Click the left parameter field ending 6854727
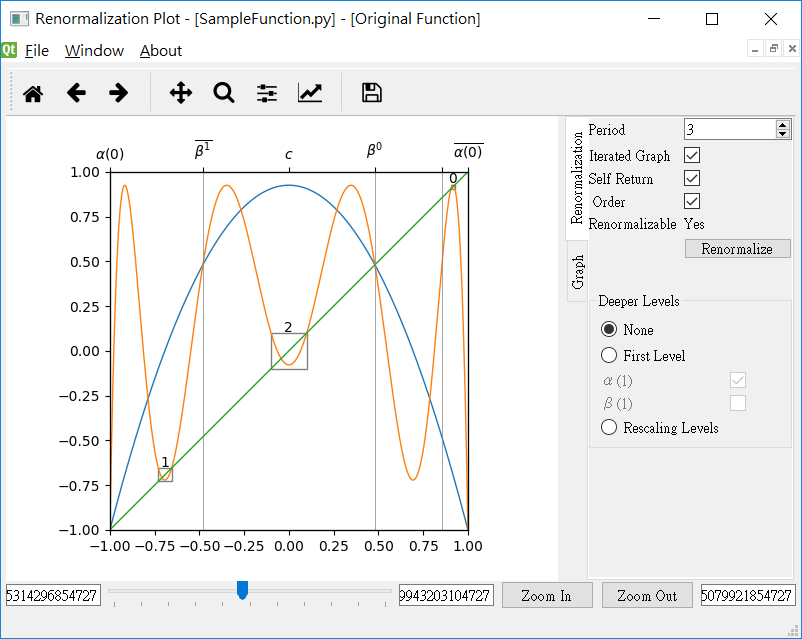 [53, 596]
